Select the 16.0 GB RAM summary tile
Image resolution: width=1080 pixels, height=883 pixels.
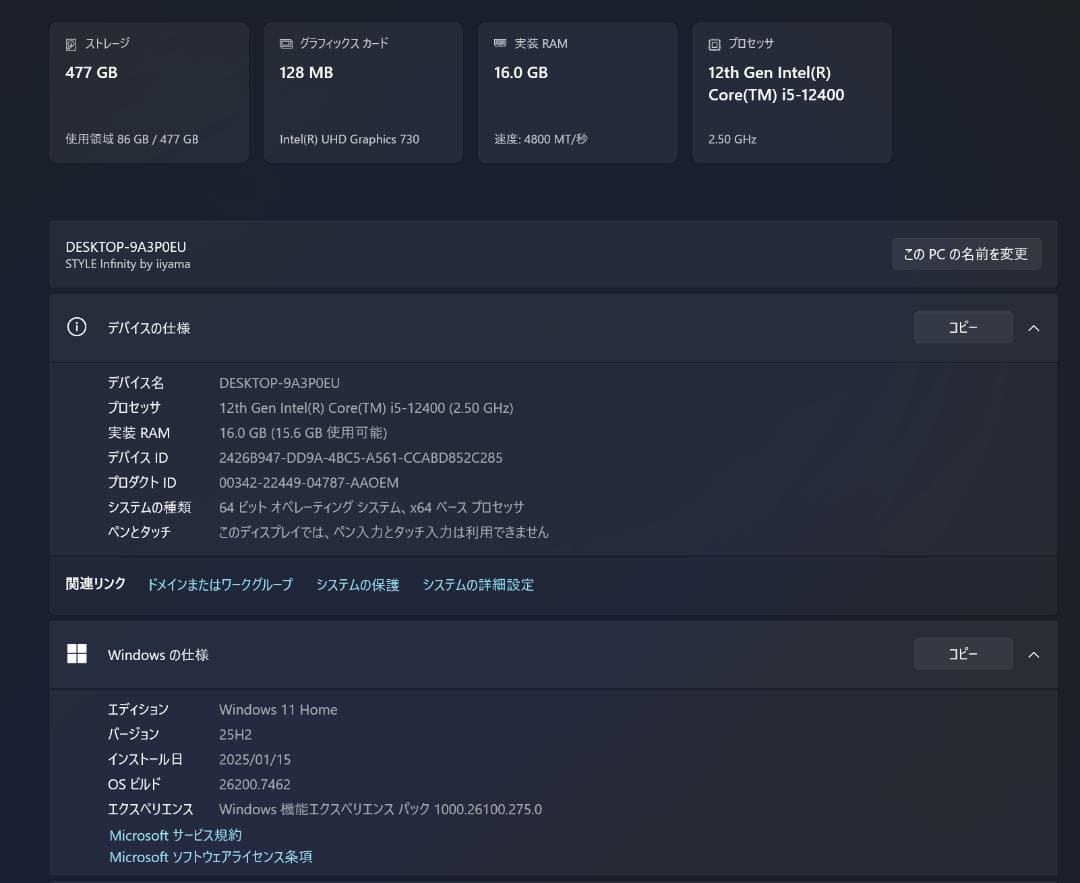(577, 91)
